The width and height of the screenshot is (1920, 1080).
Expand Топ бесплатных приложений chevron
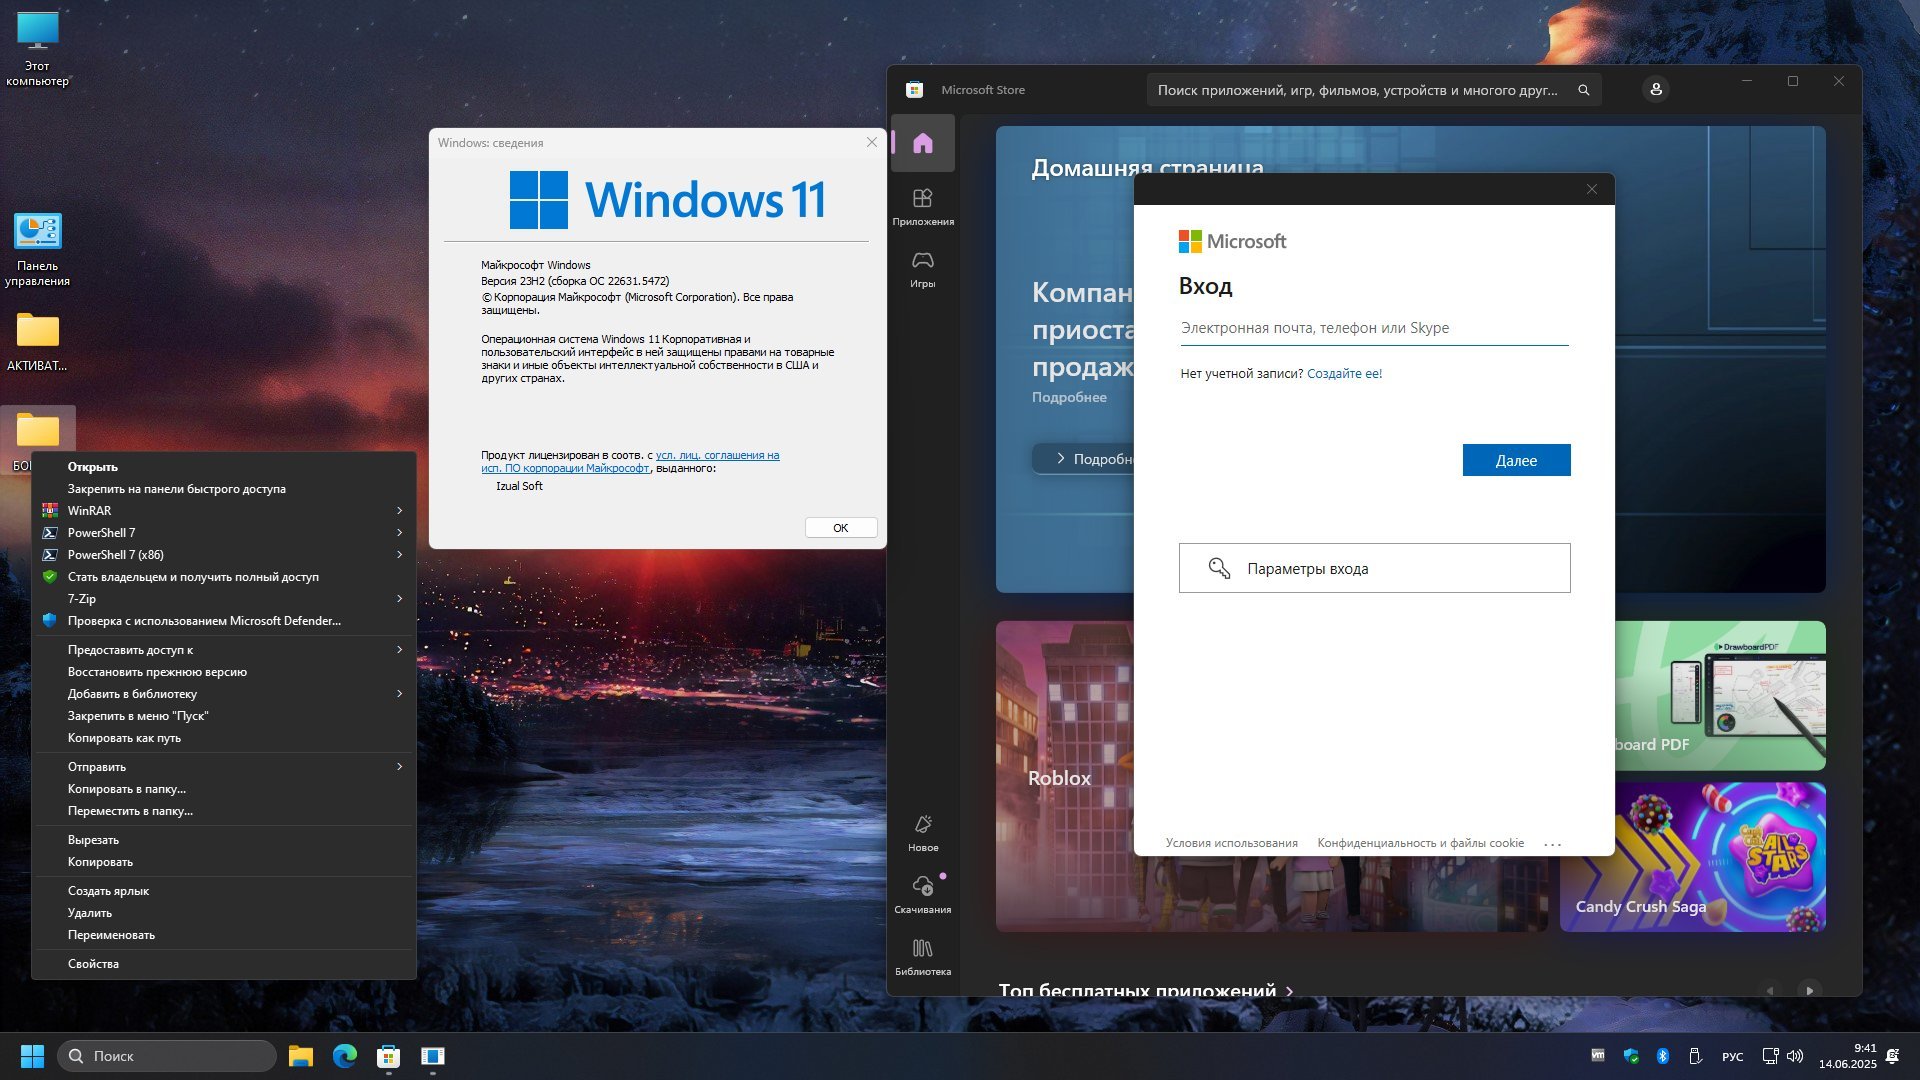[1289, 991]
